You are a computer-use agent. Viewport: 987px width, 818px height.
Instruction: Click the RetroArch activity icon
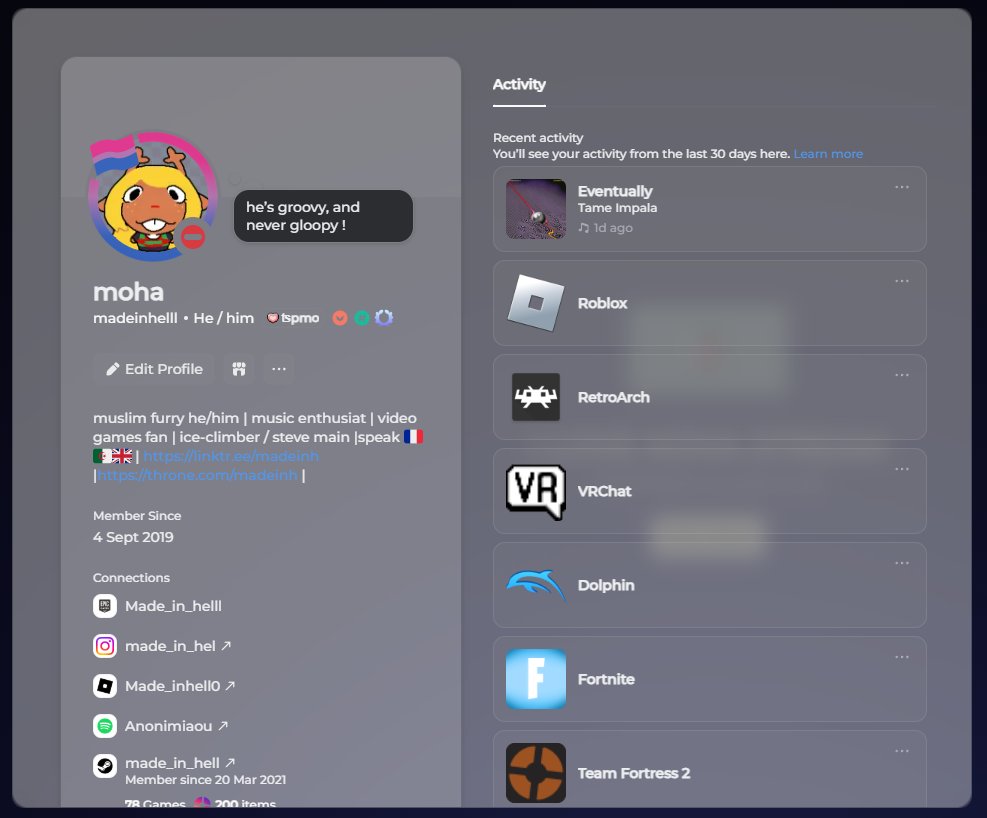536,397
